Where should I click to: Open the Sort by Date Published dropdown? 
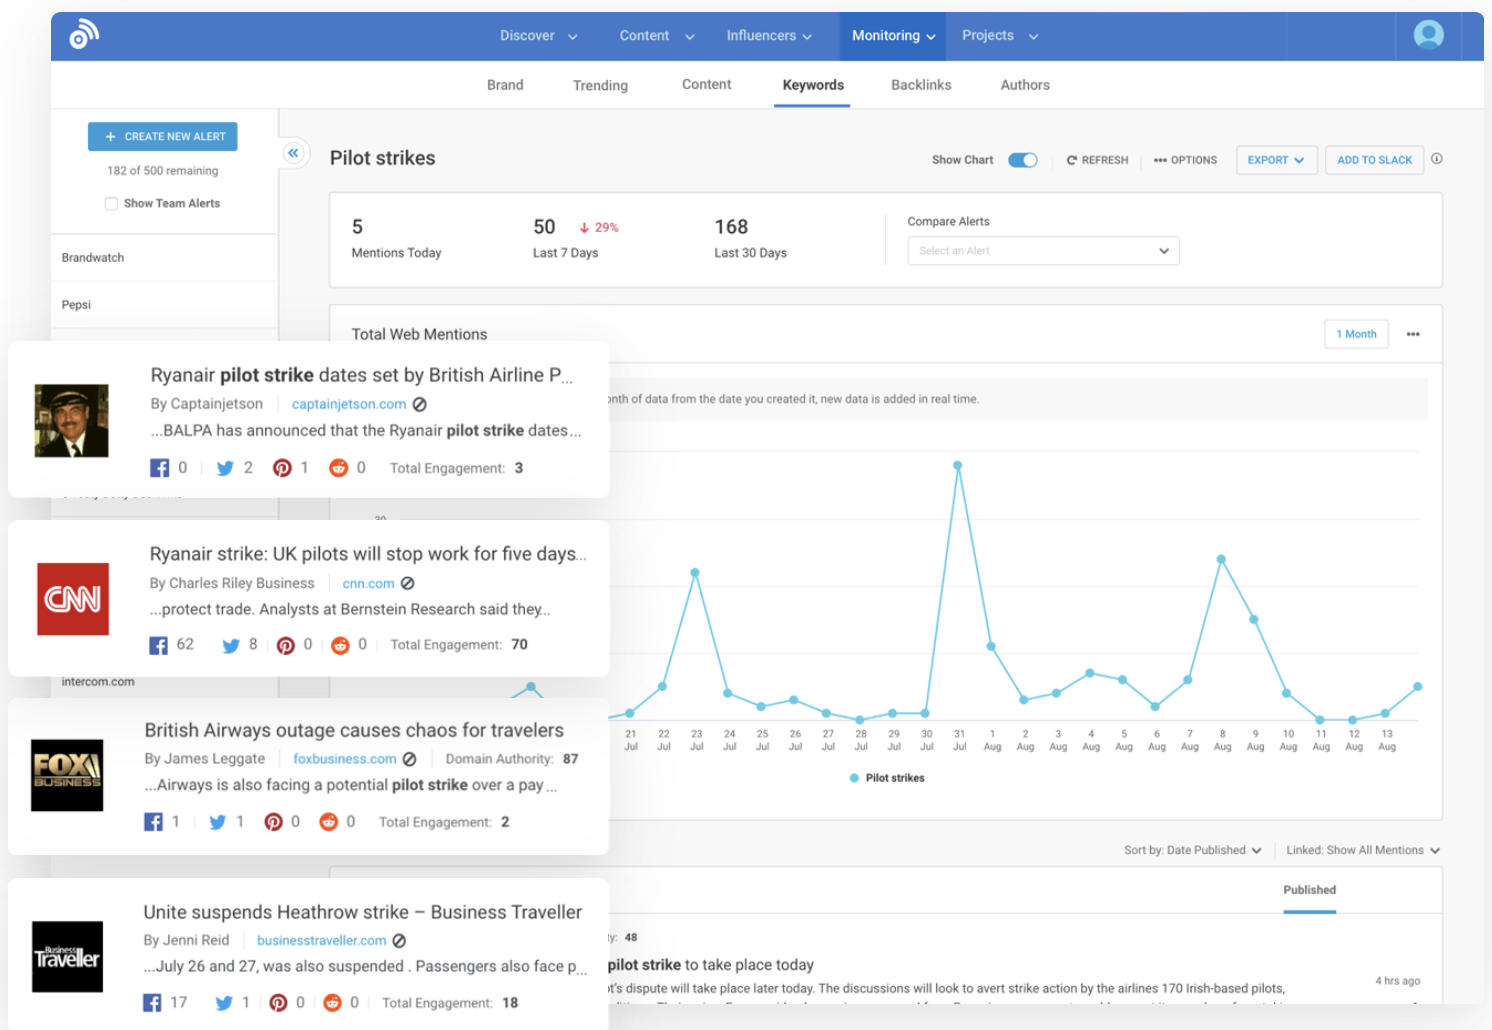(x=1192, y=850)
